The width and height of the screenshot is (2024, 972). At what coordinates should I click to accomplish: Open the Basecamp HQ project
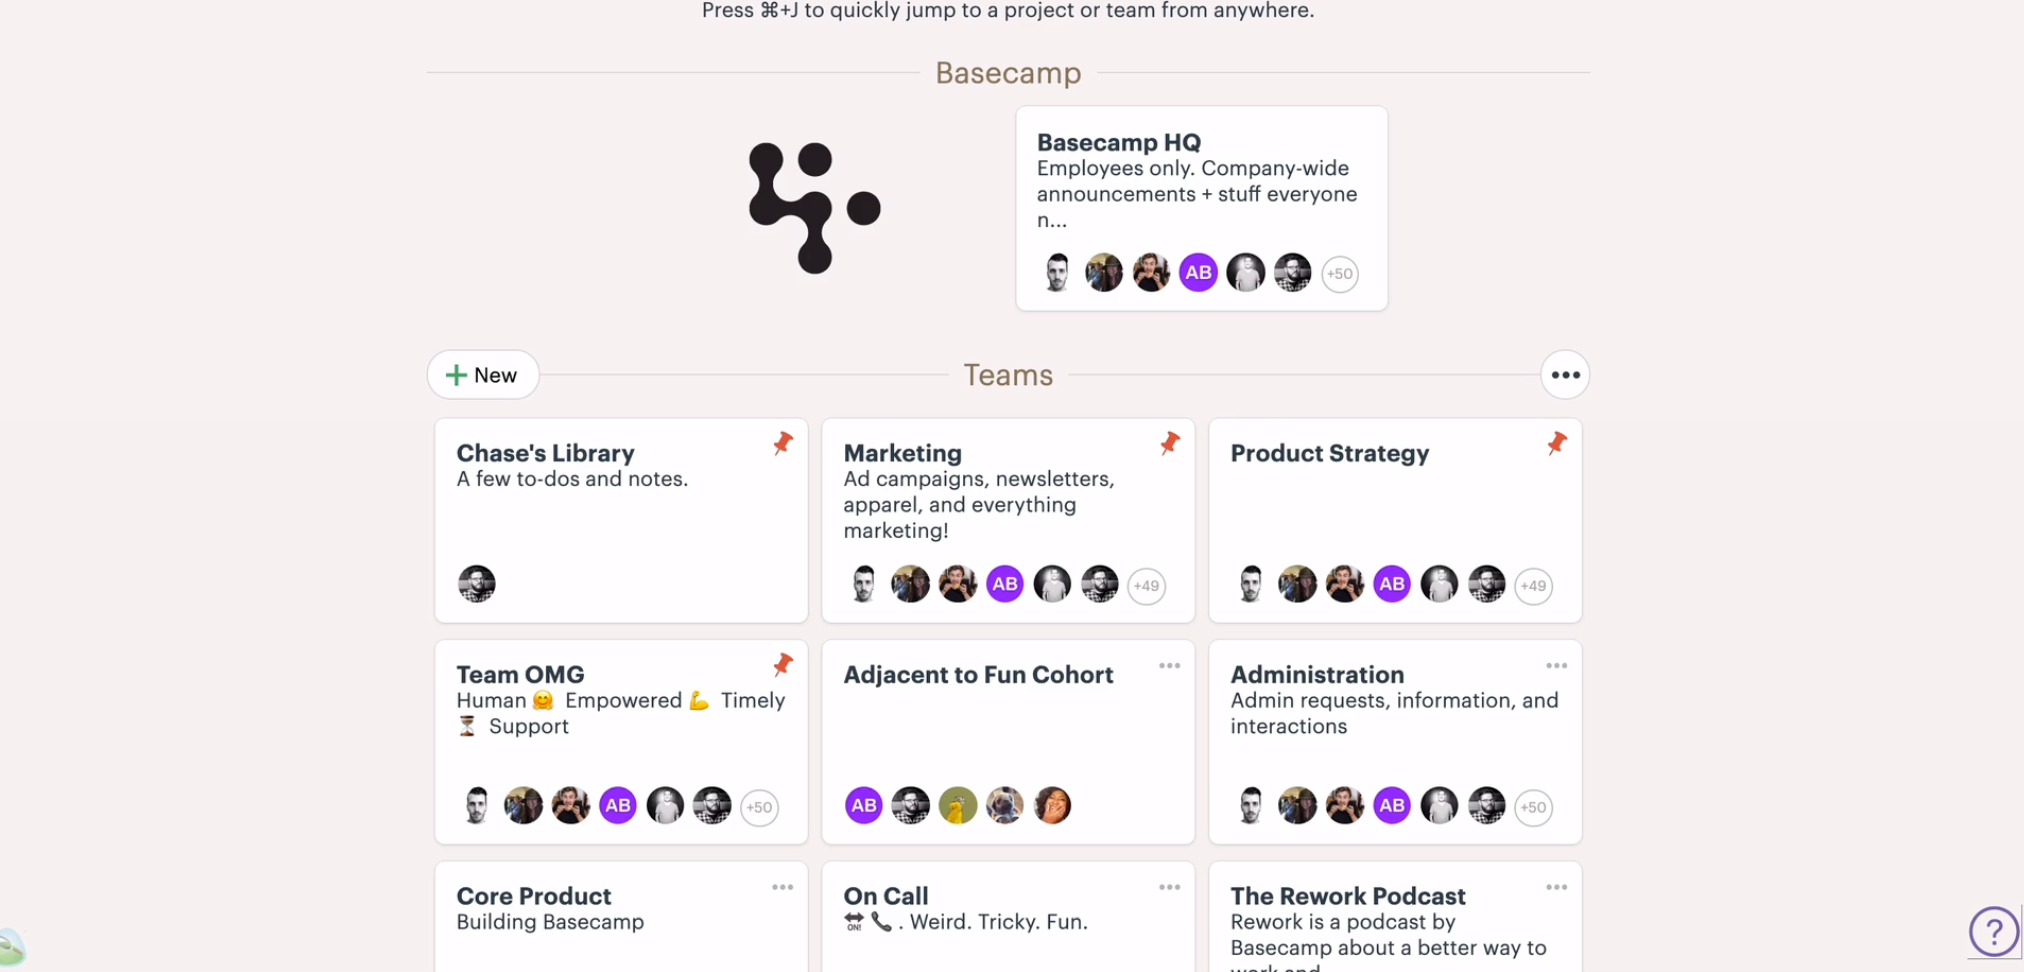[x=1118, y=143]
